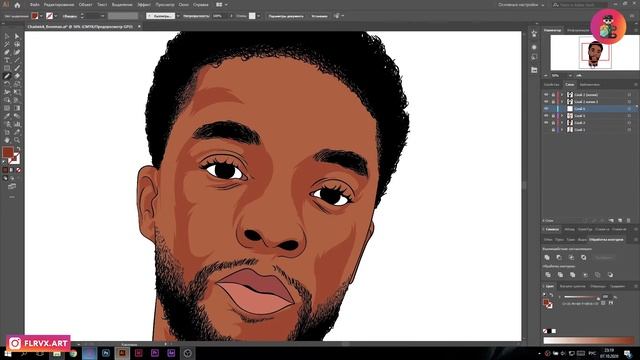Click Fill color swatch in left toolbar

8,152
